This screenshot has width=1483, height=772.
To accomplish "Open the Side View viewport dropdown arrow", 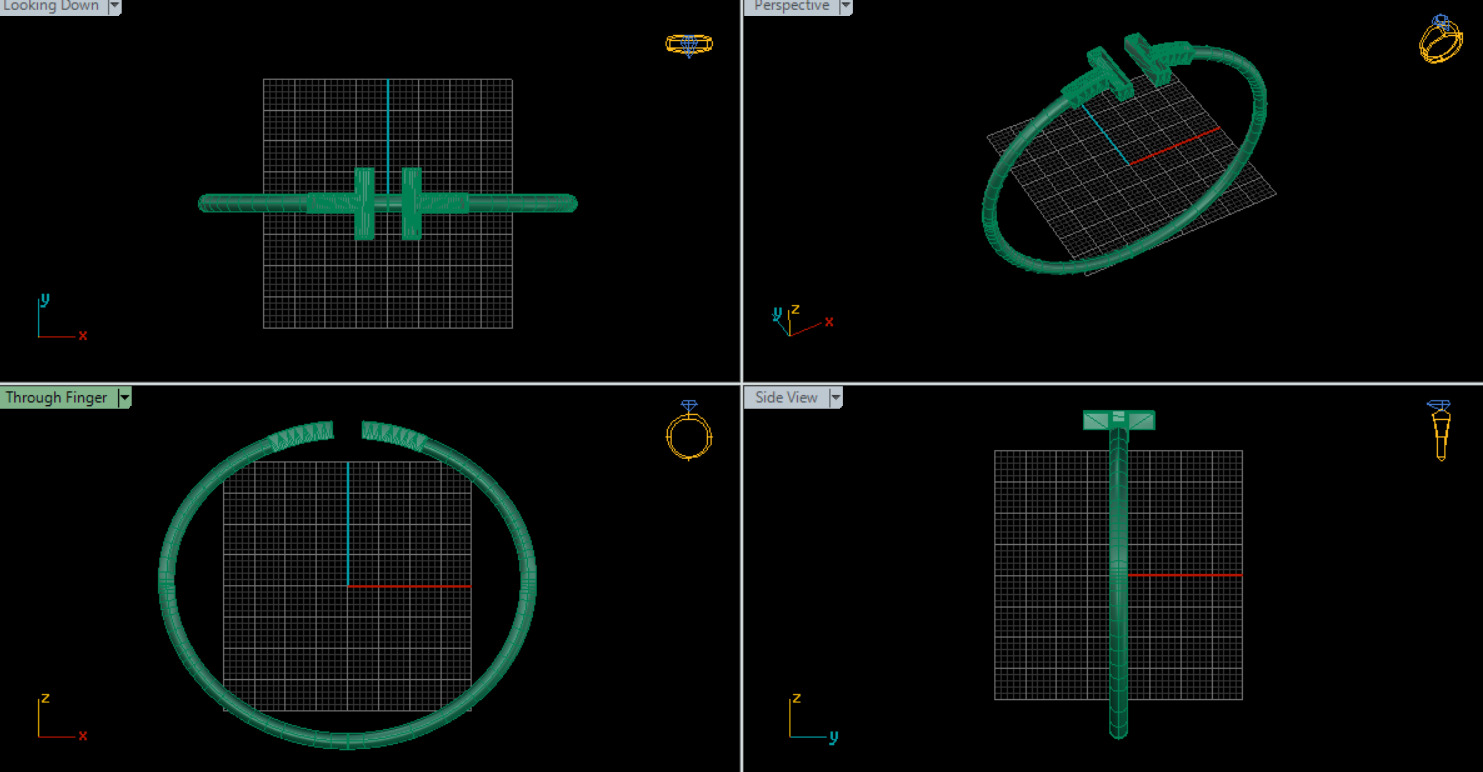I will tap(835, 397).
